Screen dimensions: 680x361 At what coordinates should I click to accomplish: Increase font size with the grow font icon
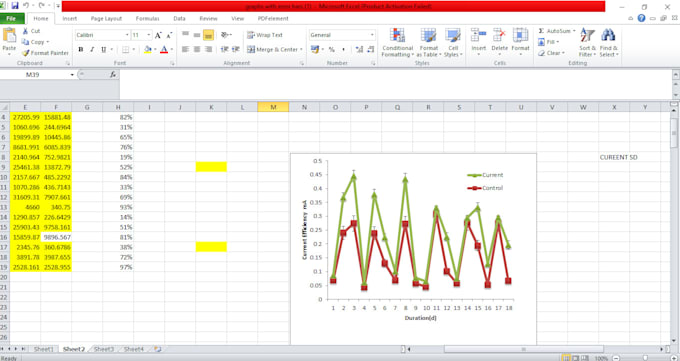(x=158, y=35)
